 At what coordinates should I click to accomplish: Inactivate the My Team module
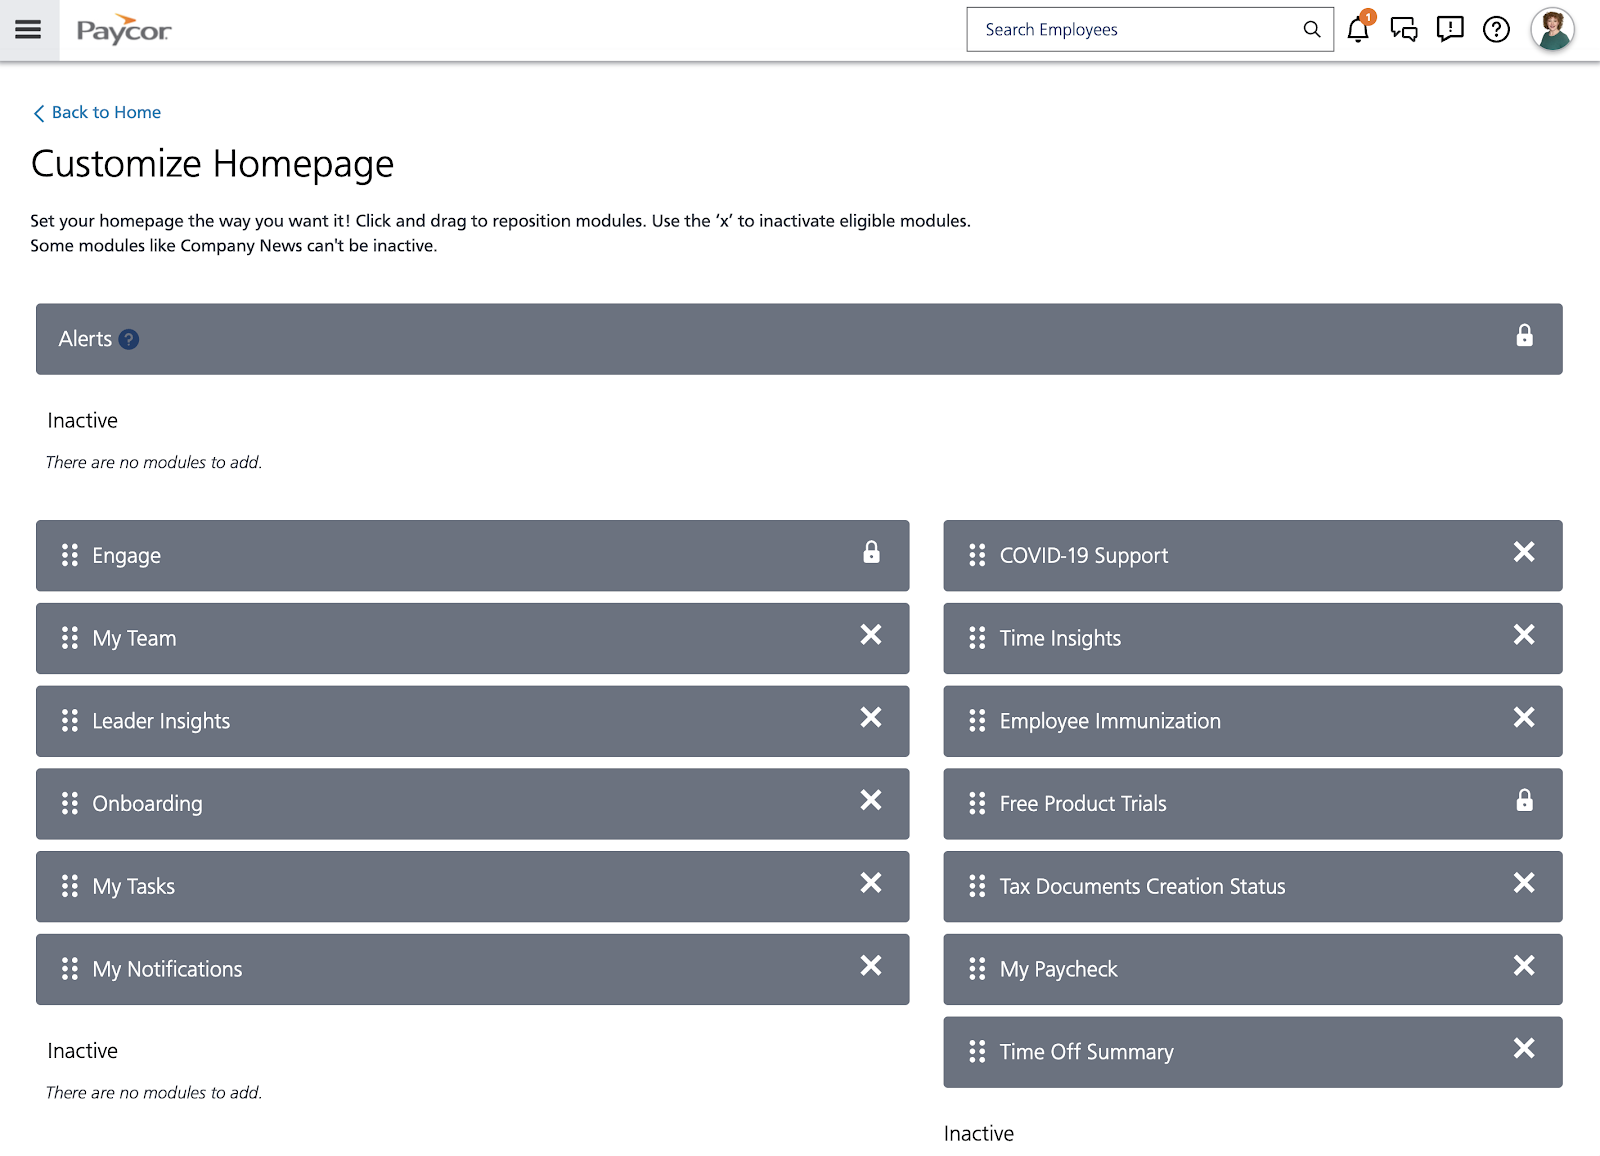[x=871, y=635]
